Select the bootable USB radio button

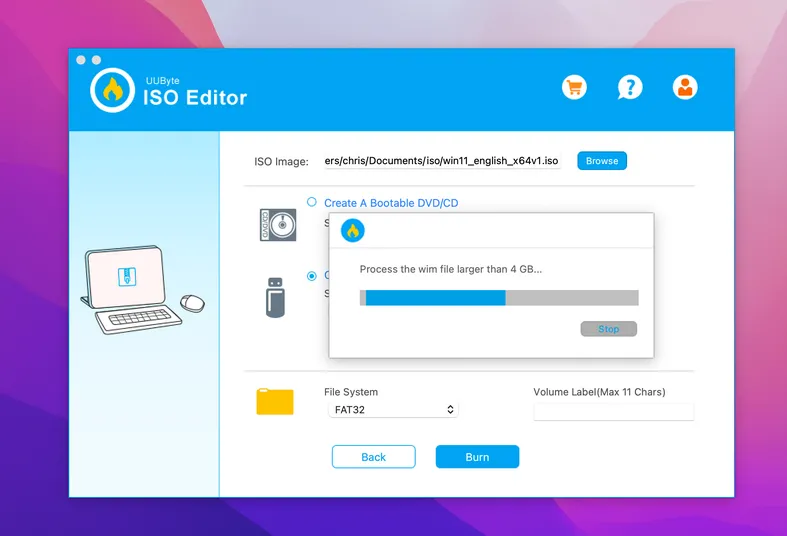coord(312,276)
